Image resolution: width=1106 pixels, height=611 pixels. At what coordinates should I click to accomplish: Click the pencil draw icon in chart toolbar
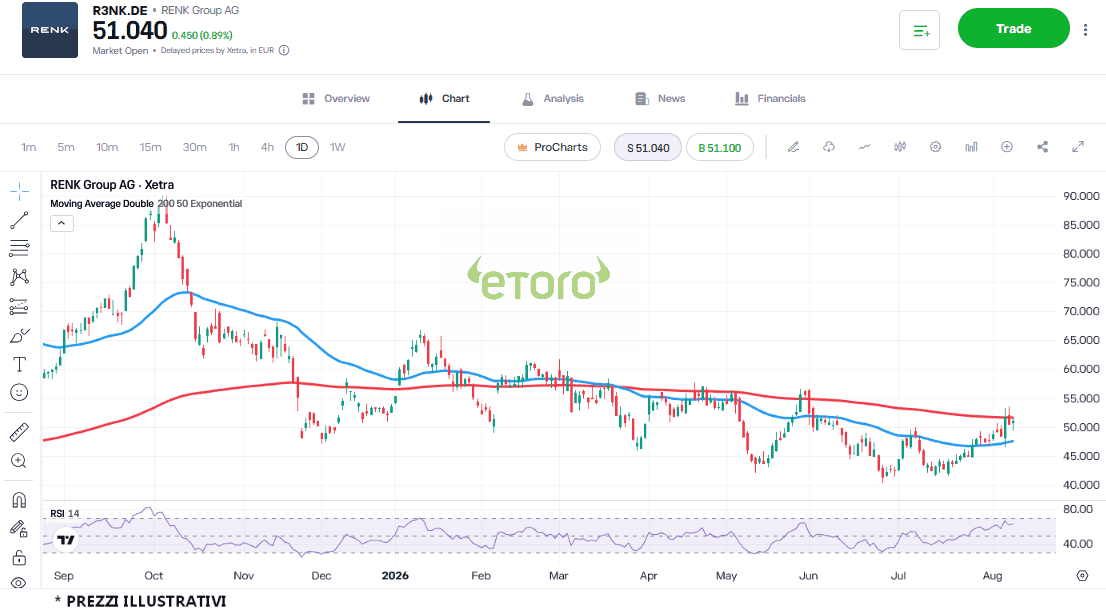(x=794, y=147)
